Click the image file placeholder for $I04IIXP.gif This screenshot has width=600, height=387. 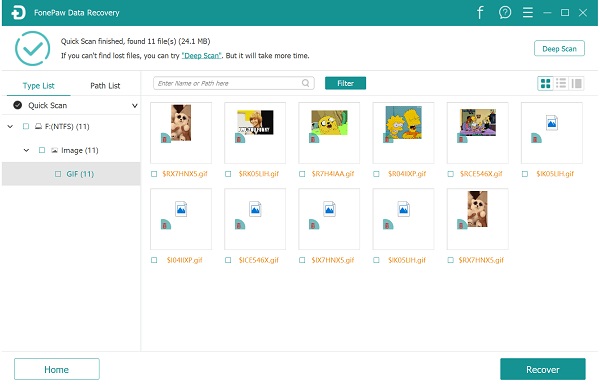point(181,209)
